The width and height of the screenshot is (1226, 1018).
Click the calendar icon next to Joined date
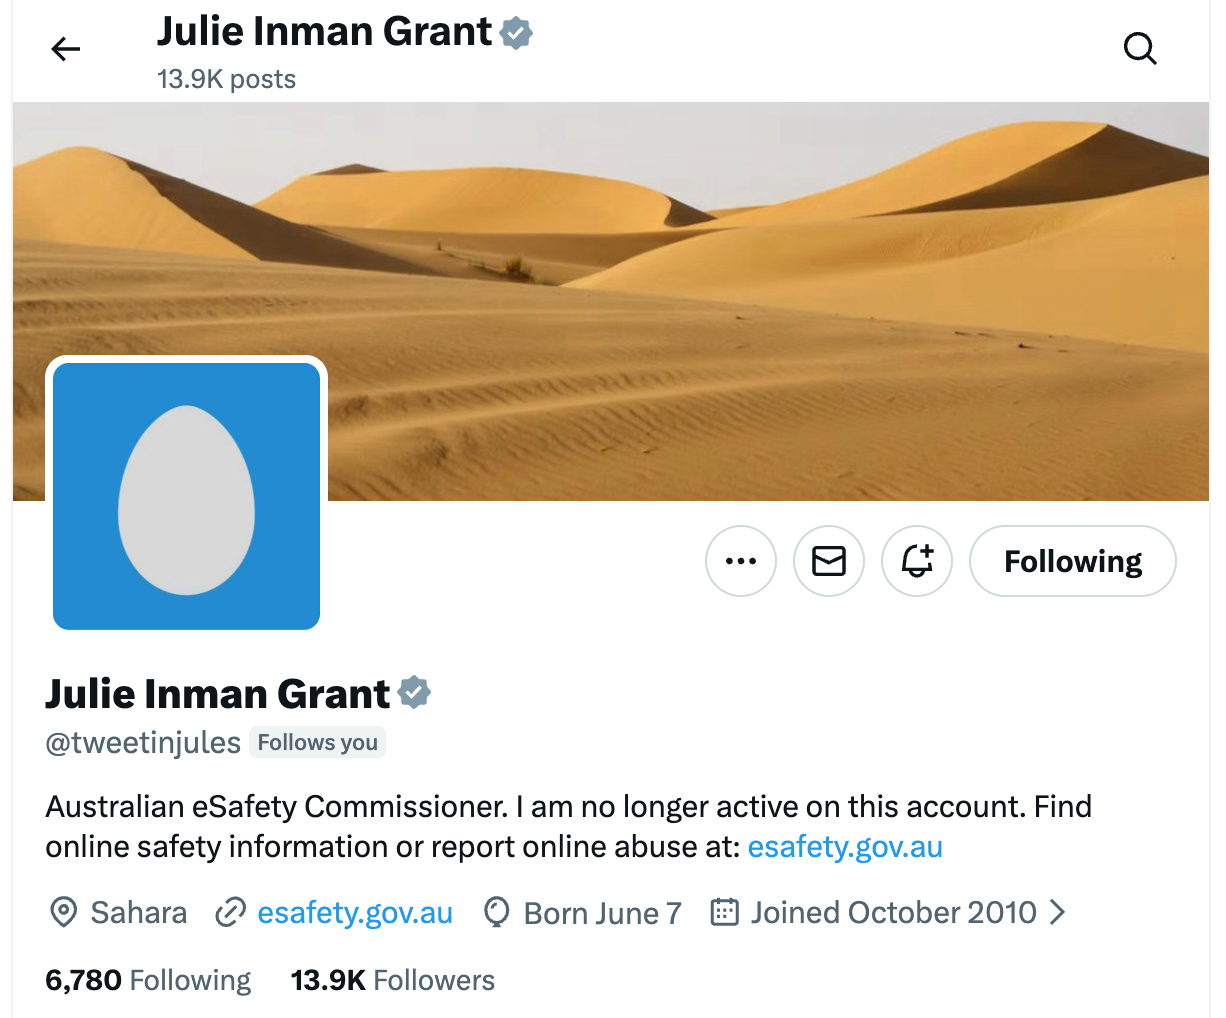click(724, 912)
